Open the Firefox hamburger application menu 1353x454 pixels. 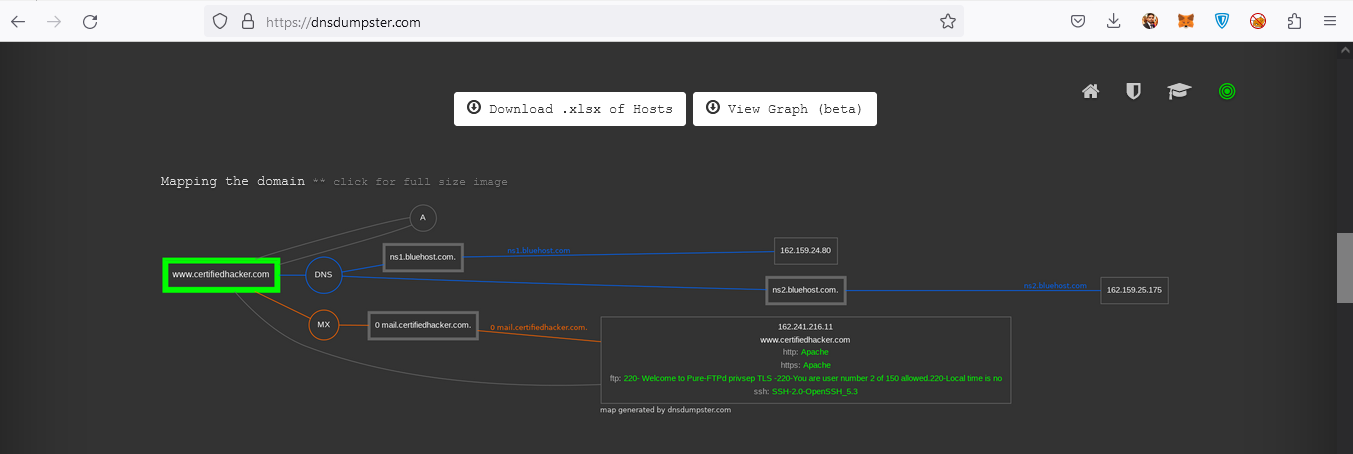[x=1330, y=21]
